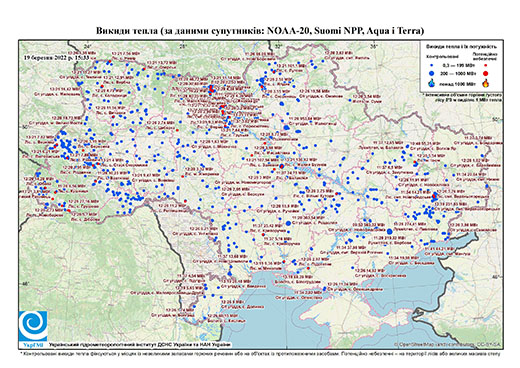Click the small red dot in legend
Screen dimensions: 520x368
tap(485, 66)
